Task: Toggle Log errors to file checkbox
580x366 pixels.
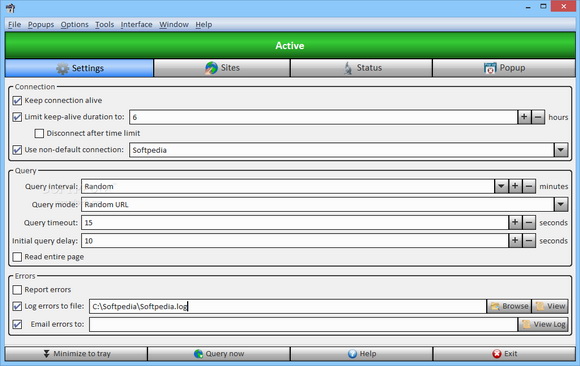Action: click(x=17, y=306)
